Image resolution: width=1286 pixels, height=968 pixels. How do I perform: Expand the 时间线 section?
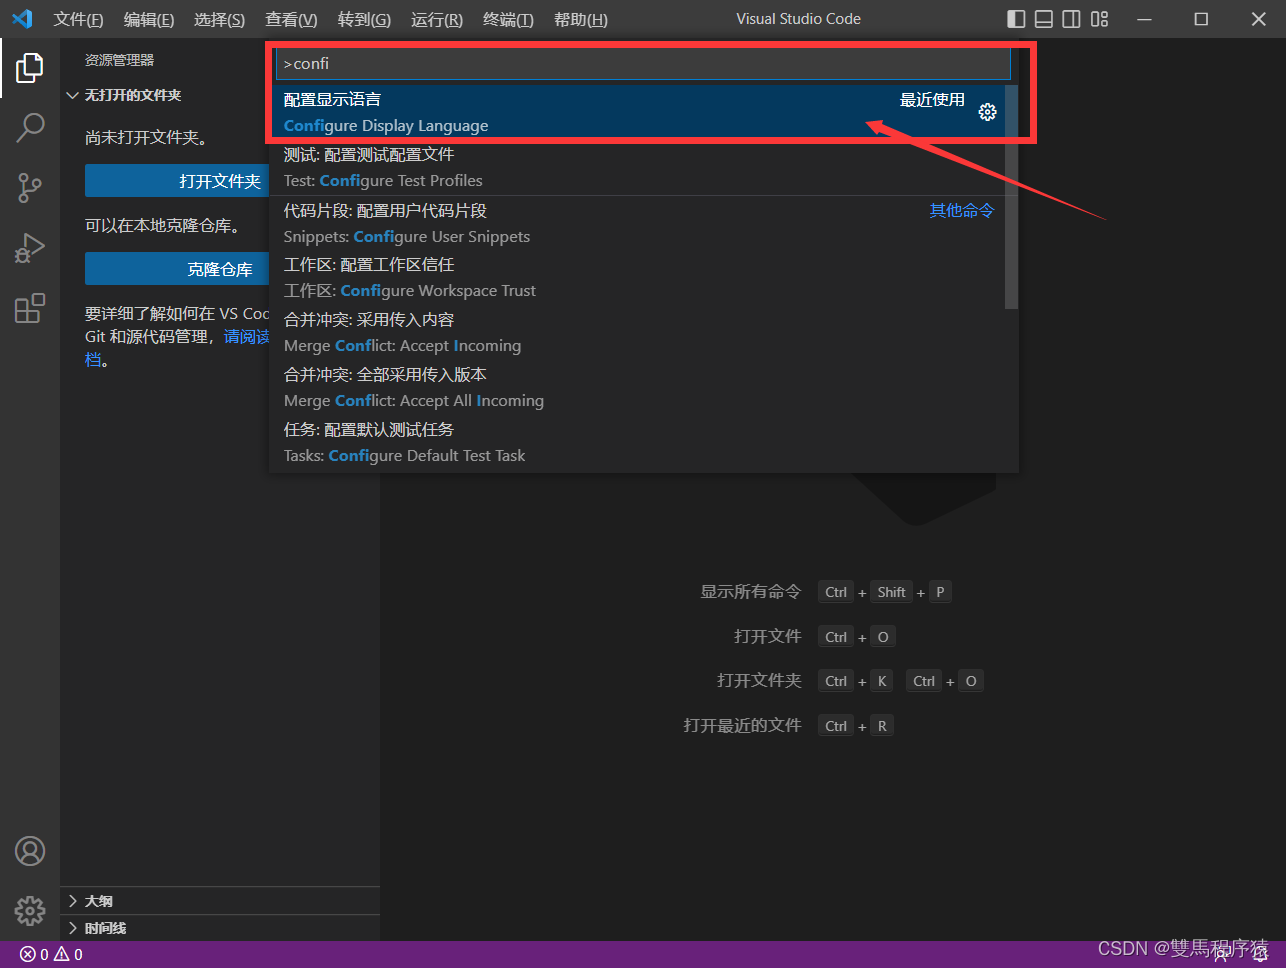(x=220, y=928)
